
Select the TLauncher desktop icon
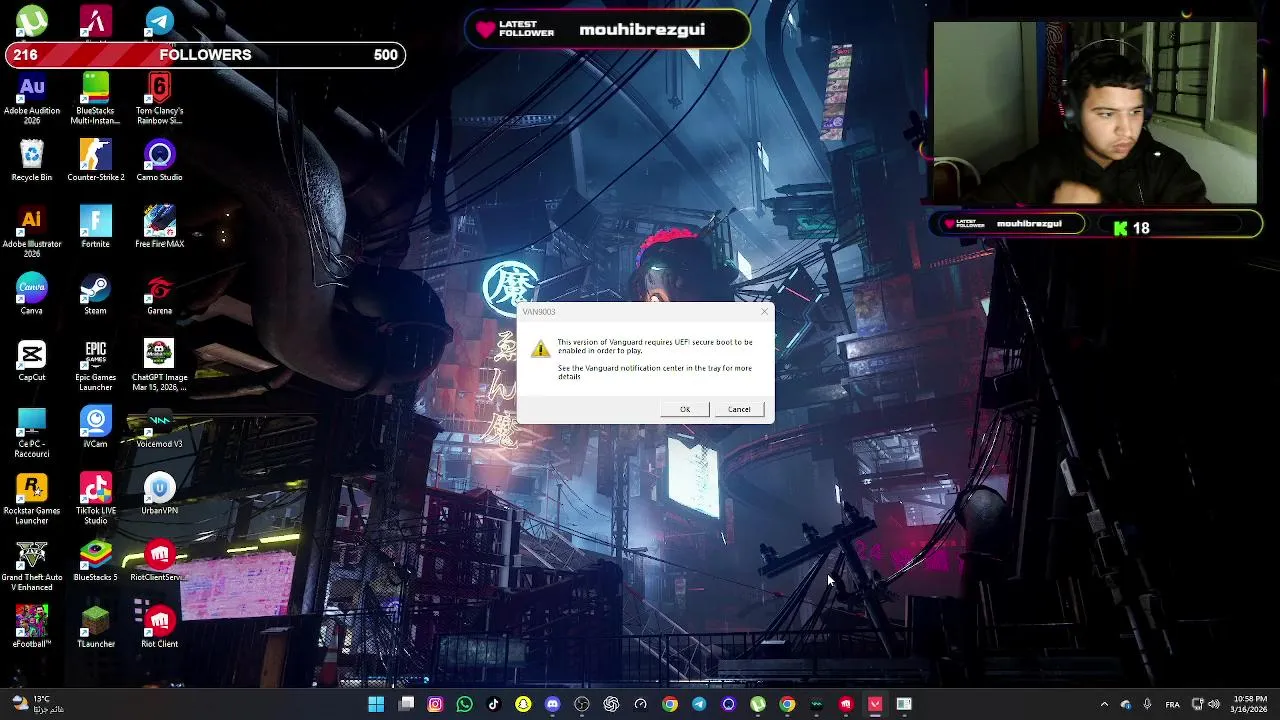(96, 628)
